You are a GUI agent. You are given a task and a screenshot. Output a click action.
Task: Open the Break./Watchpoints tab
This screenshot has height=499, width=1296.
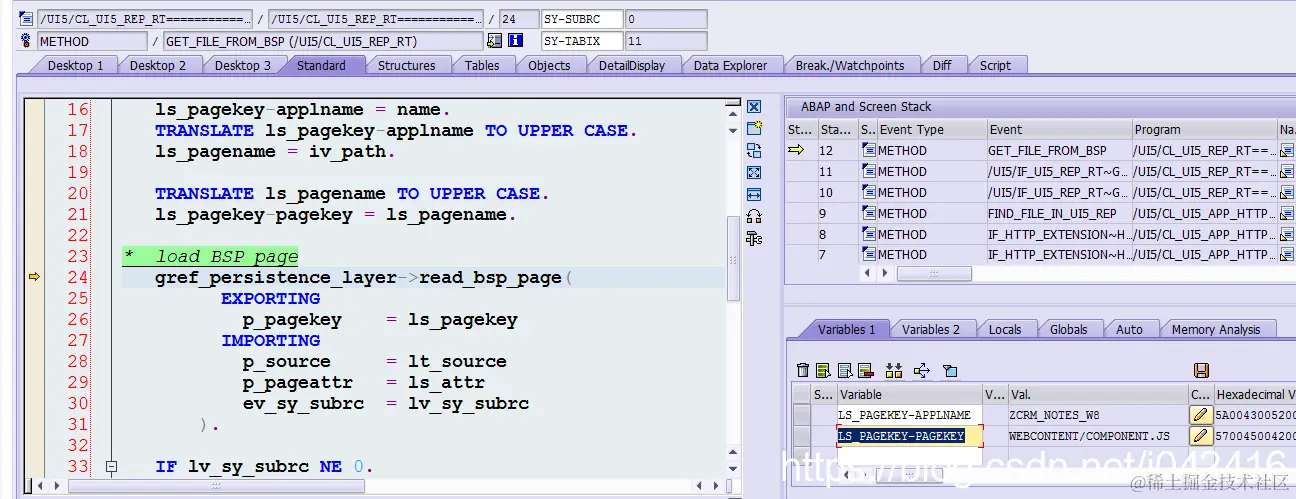click(x=849, y=65)
